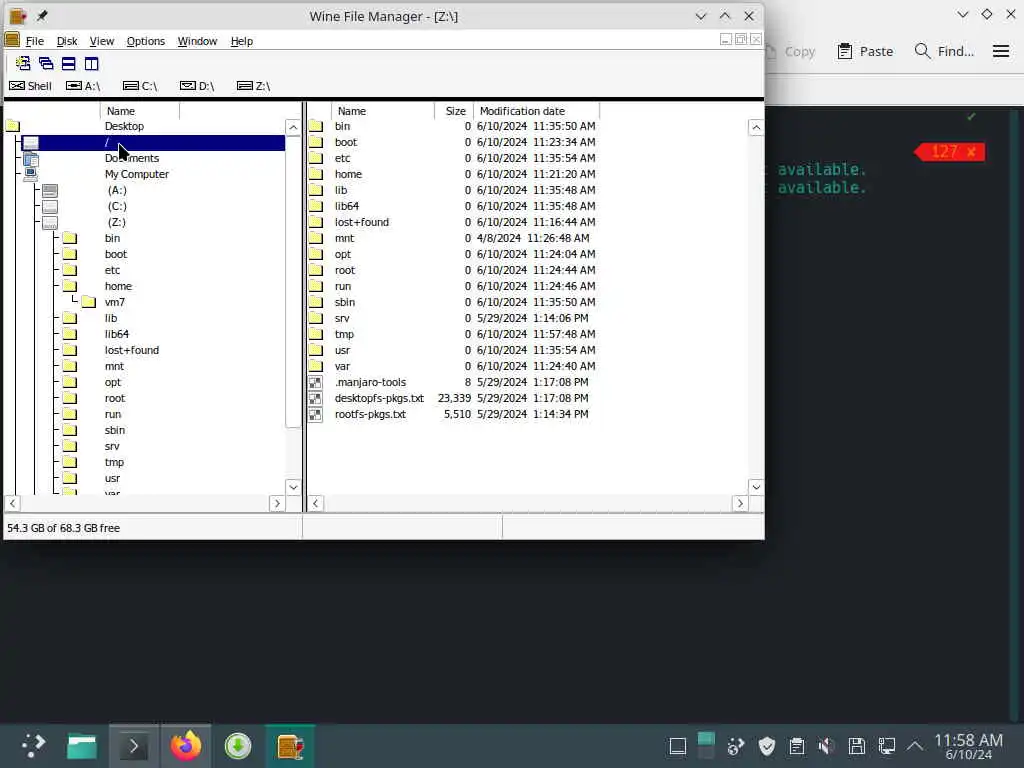This screenshot has height=768, width=1024.
Task: Open the application launcher in taskbar
Action: tap(33, 746)
